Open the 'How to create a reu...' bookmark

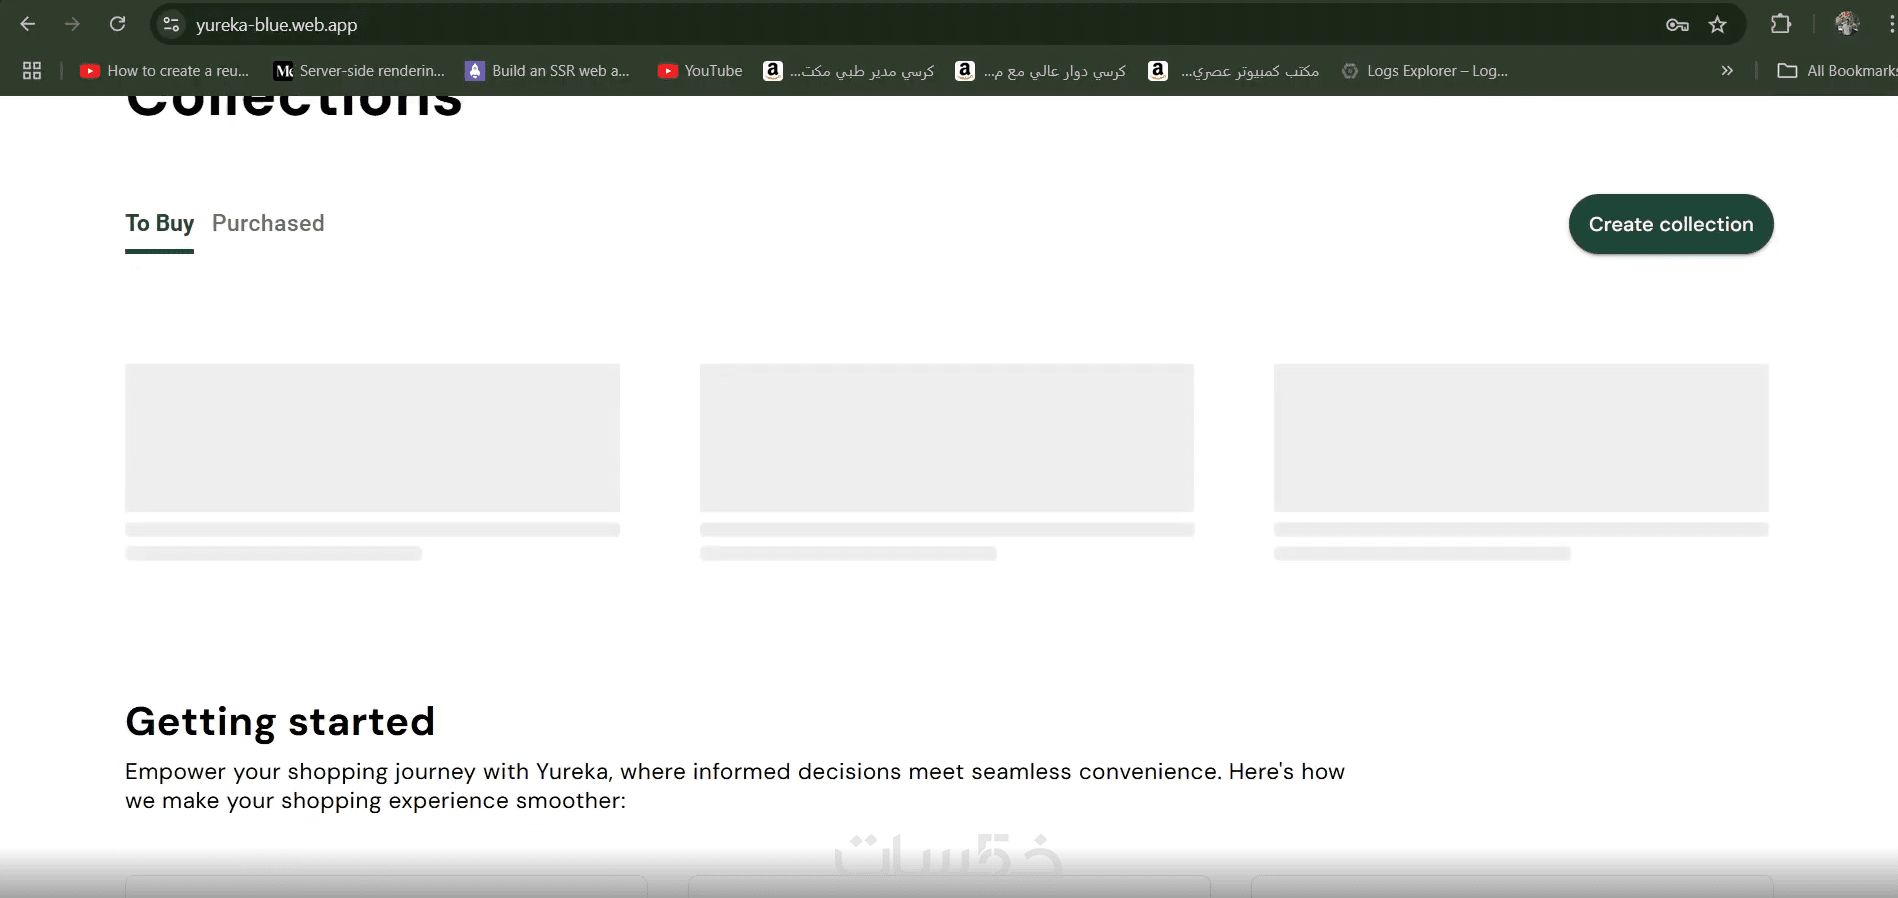coord(165,71)
